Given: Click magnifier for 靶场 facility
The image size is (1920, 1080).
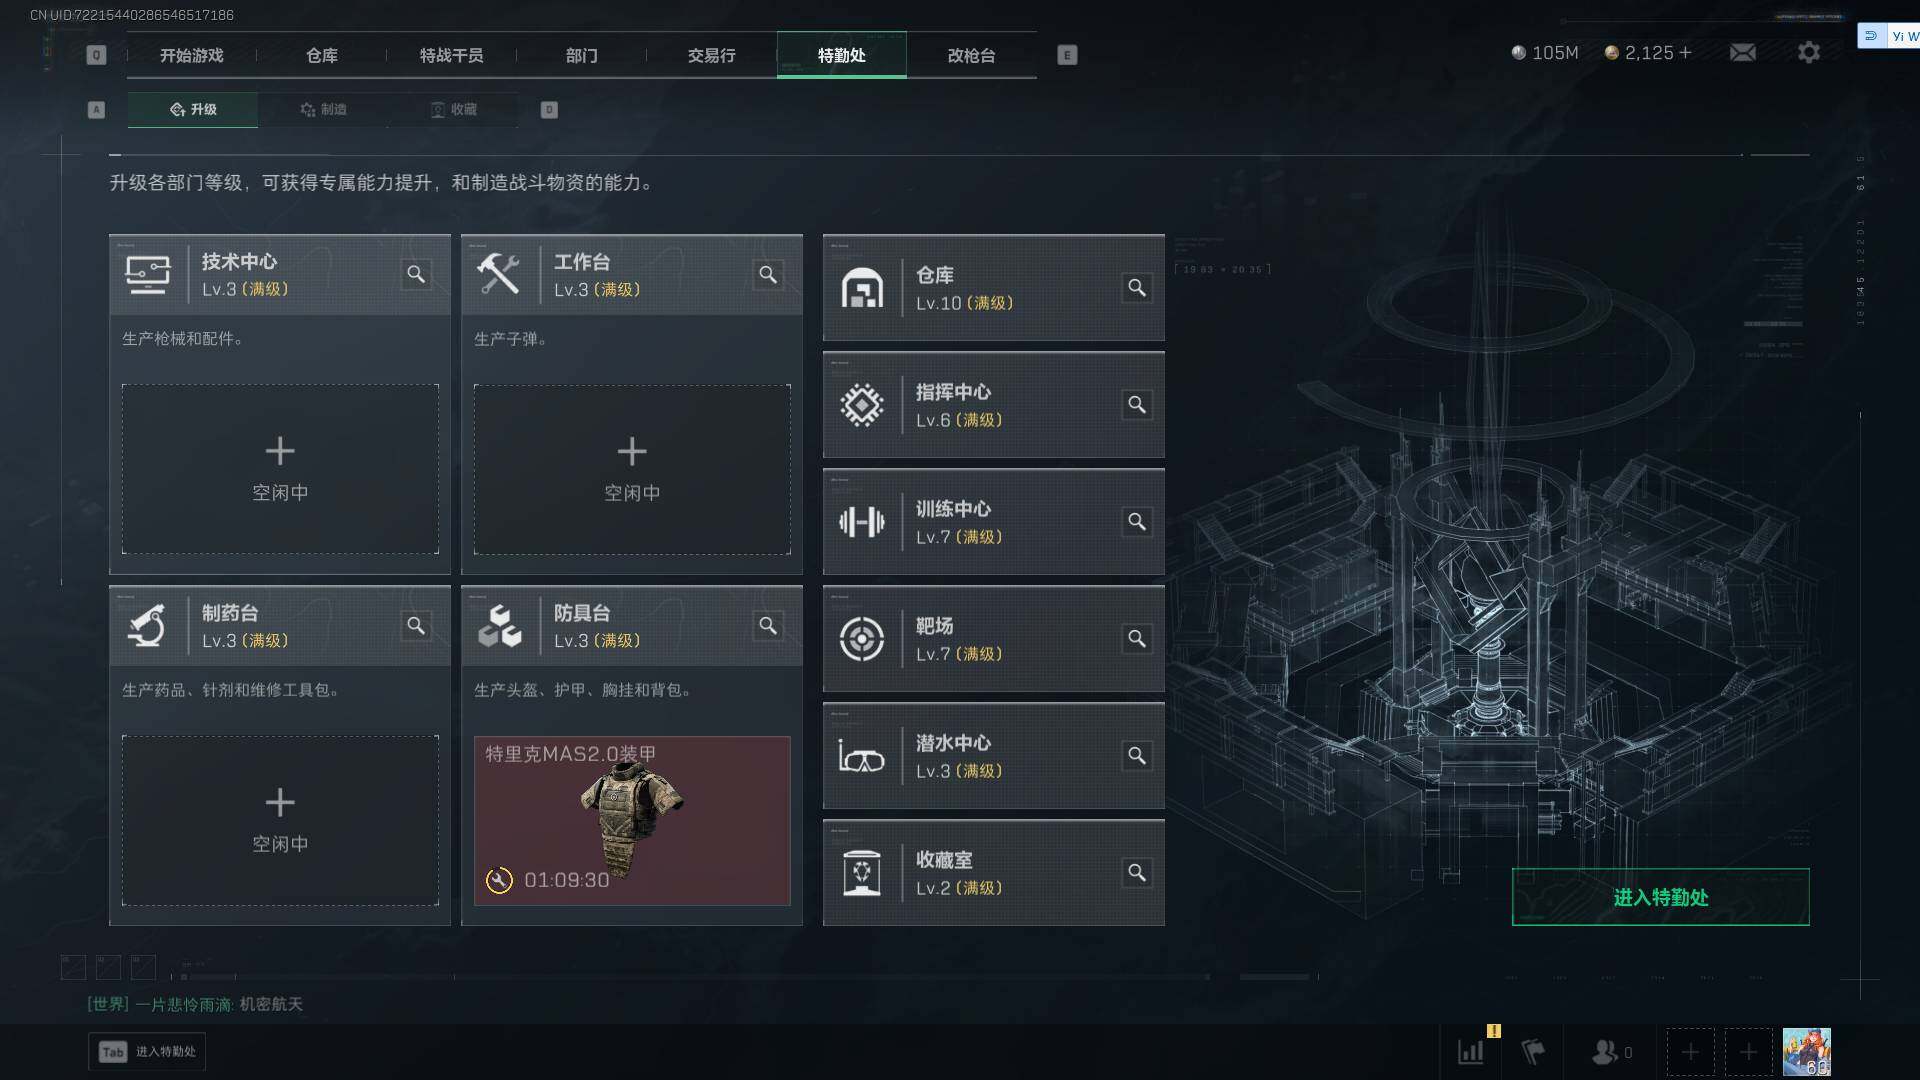Looking at the screenshot, I should (x=1137, y=639).
